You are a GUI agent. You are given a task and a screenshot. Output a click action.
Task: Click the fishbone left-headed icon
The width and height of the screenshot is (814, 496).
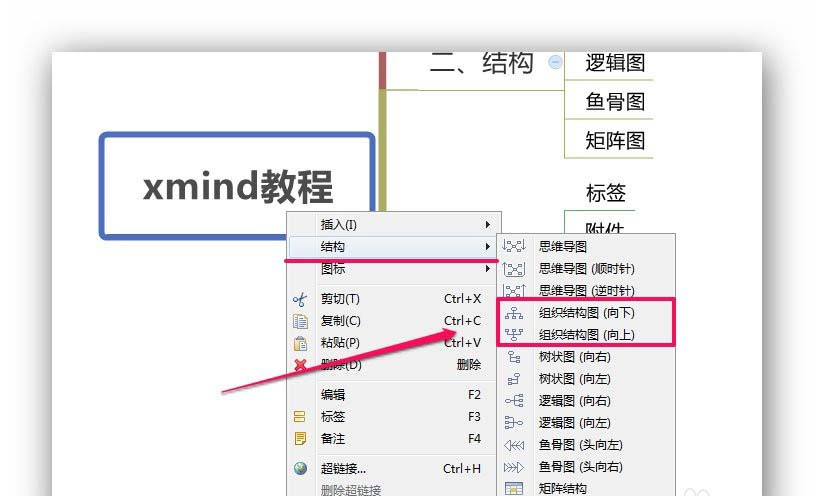click(x=514, y=445)
